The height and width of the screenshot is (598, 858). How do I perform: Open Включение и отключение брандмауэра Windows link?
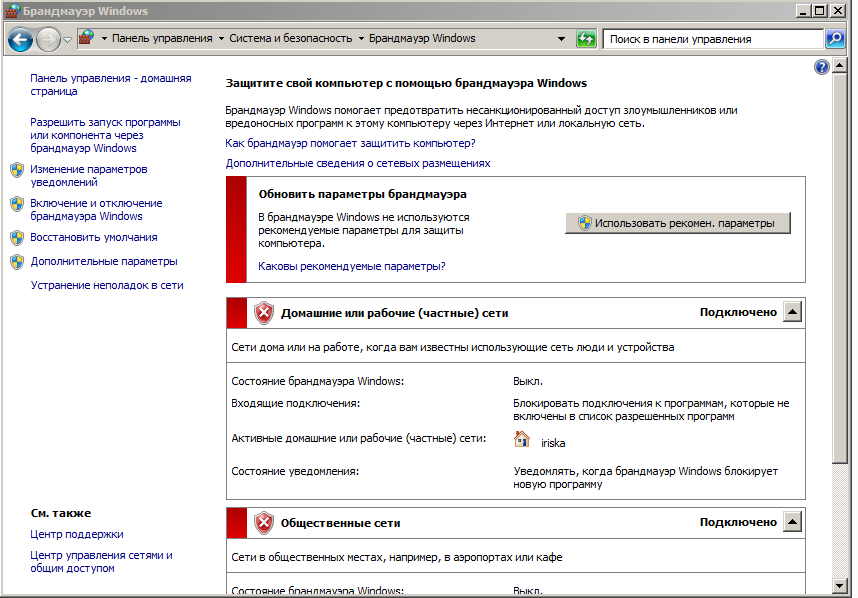(96, 210)
